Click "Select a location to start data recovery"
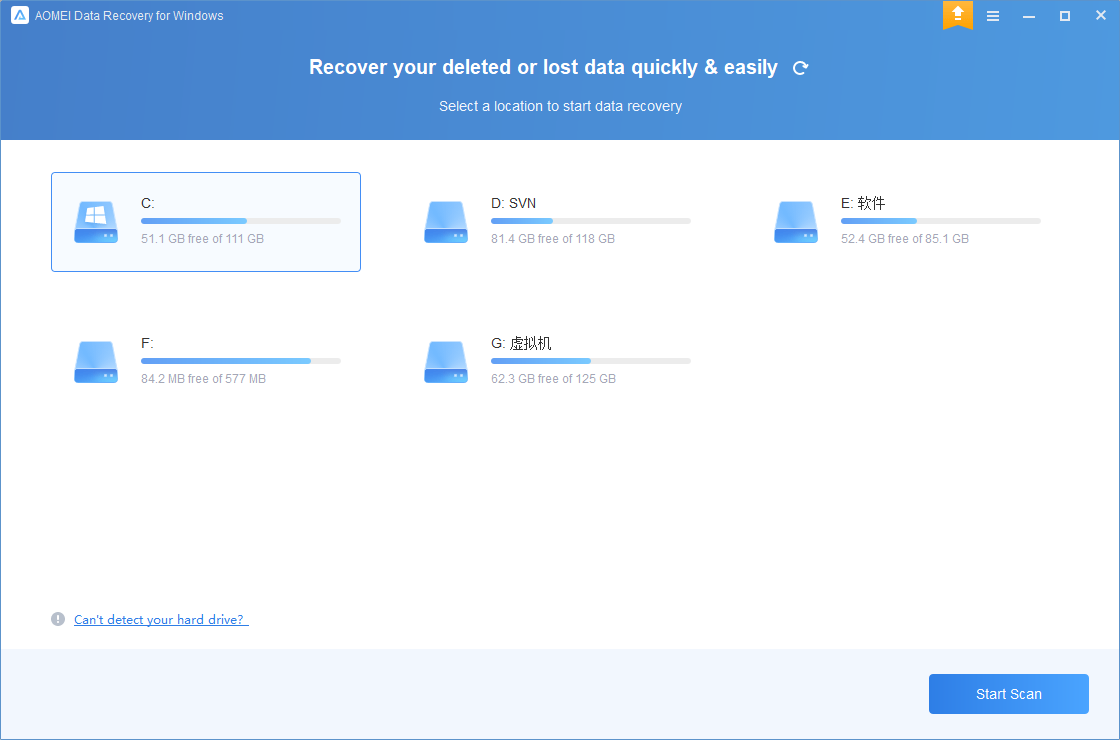 [561, 106]
